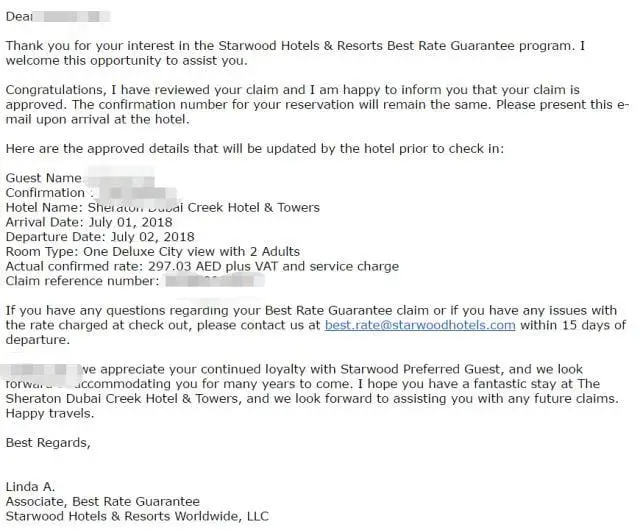This screenshot has height=530, width=640.
Task: Click the "Here are the approved details" sentence
Action: coord(255,149)
